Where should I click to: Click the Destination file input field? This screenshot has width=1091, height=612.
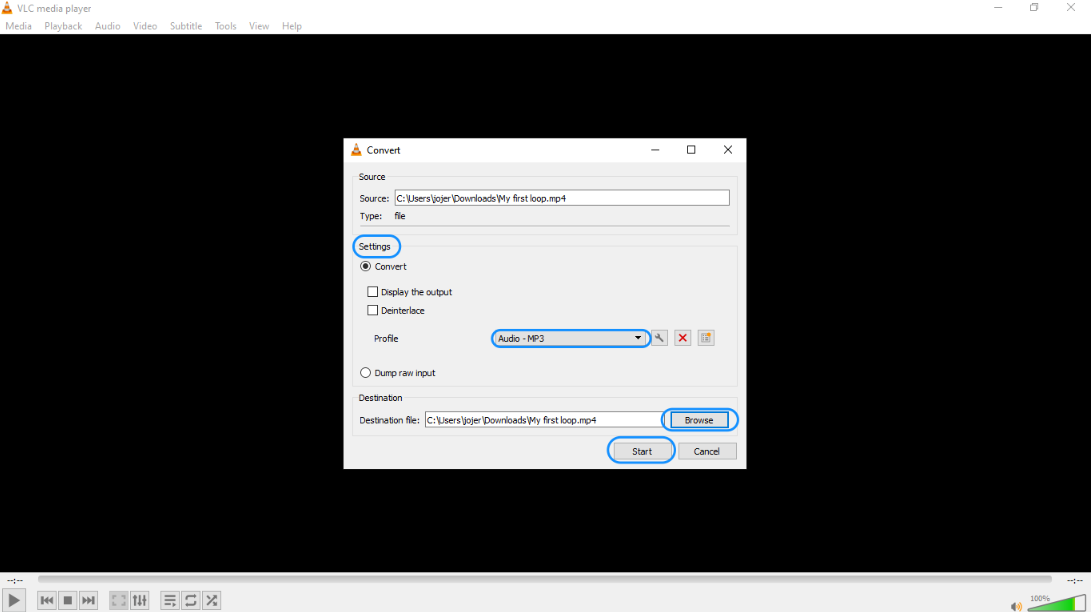[543, 420]
